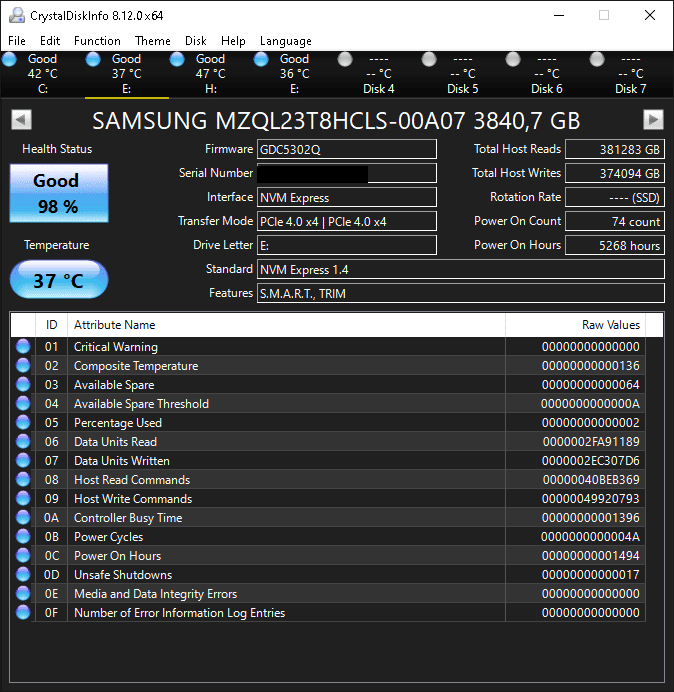Select the Unsafe Shutdowns attribute name
Viewport: 674px width, 692px height.
click(123, 575)
